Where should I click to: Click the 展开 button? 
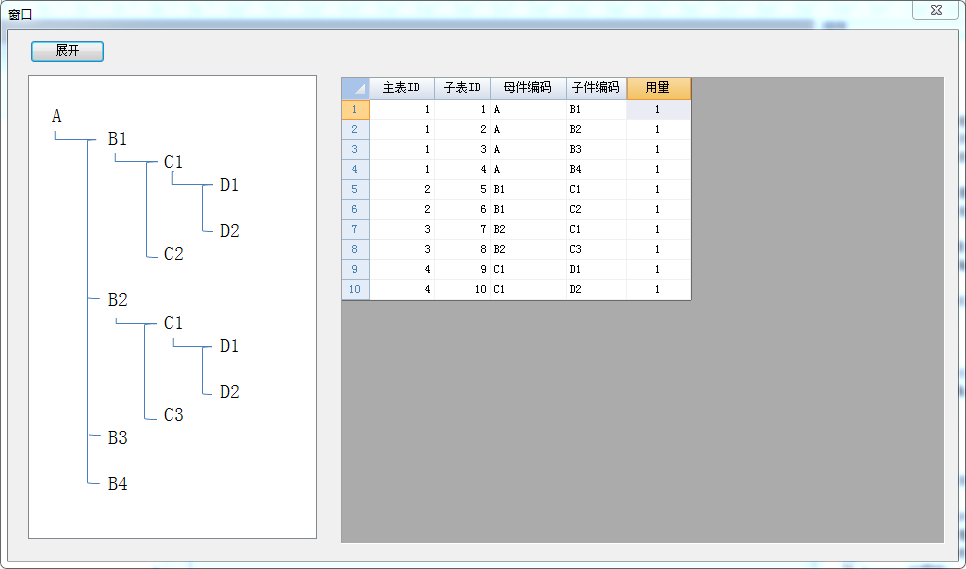click(67, 51)
